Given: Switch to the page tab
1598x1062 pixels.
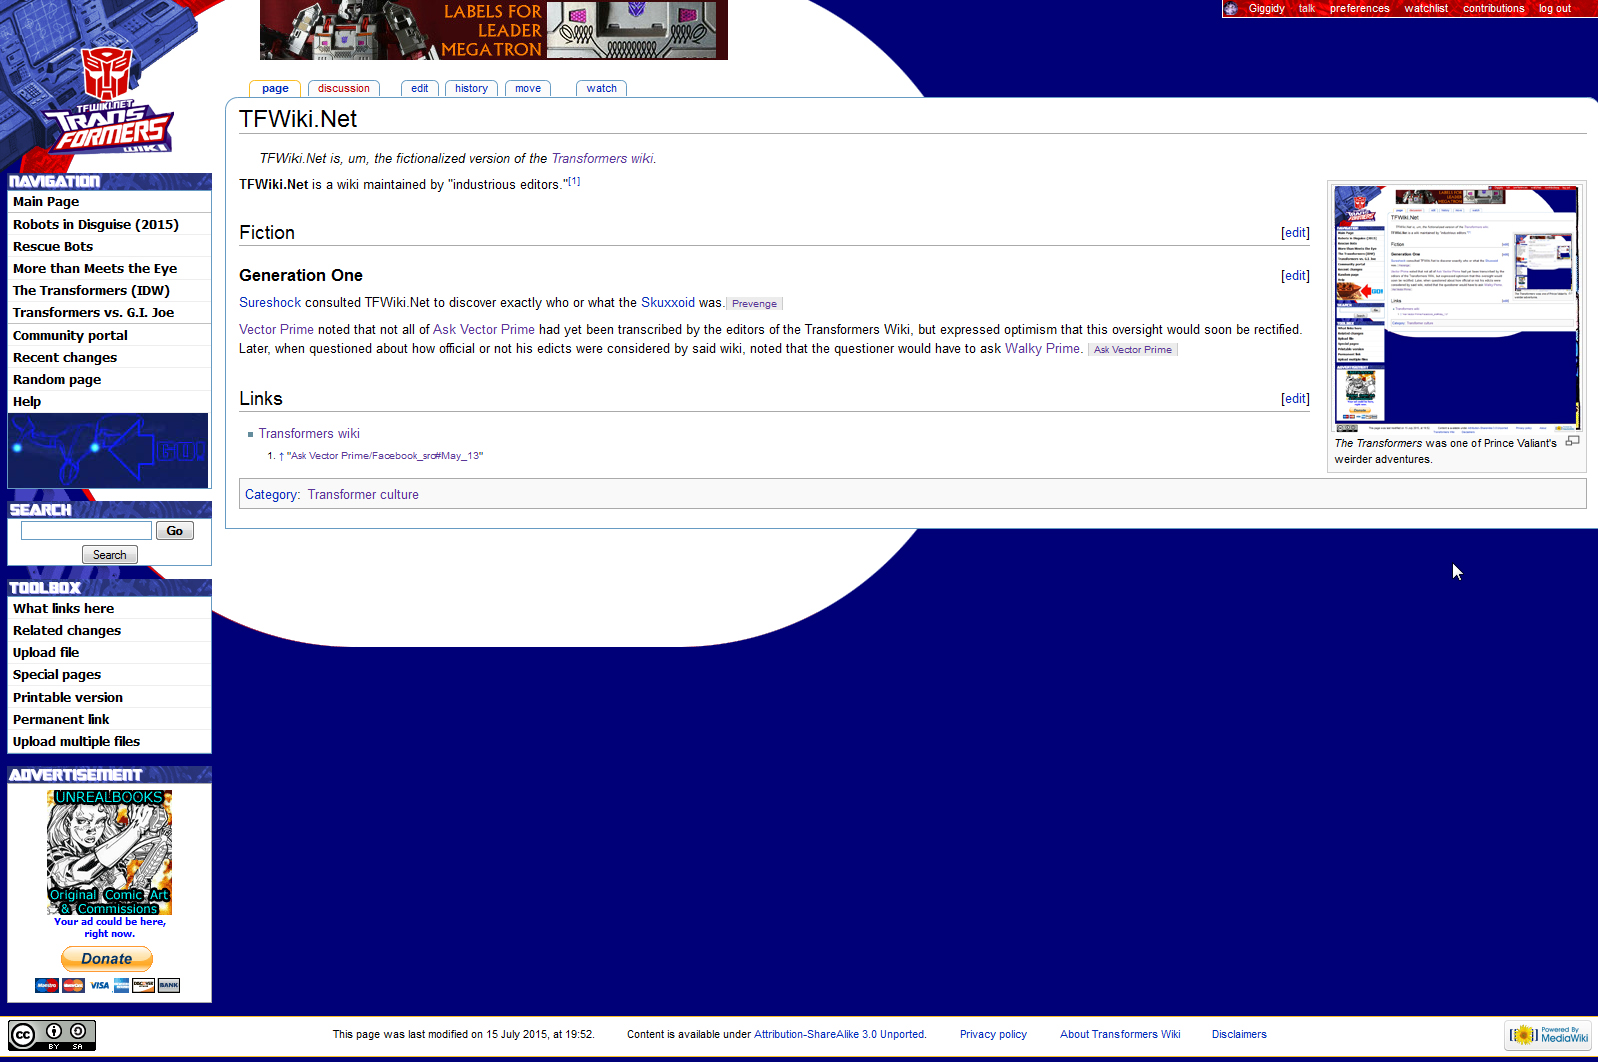Looking at the screenshot, I should coord(275,88).
